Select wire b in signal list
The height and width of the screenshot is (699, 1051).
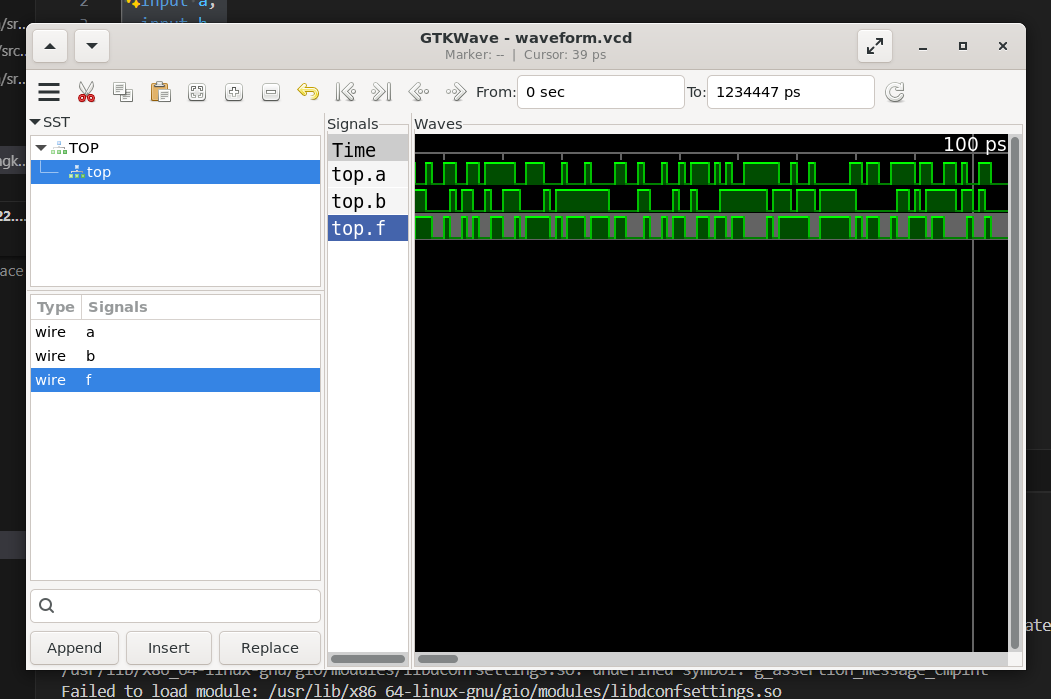point(175,356)
